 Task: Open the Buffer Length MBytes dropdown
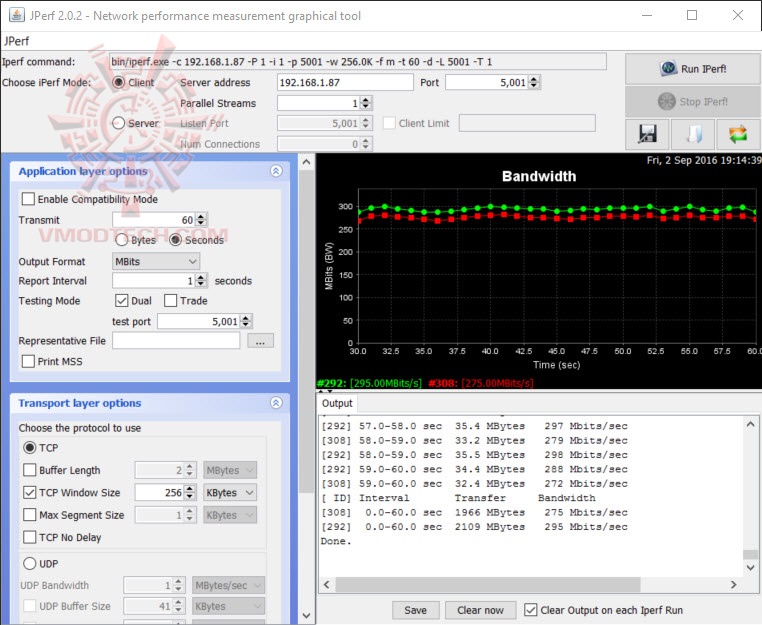tap(230, 470)
